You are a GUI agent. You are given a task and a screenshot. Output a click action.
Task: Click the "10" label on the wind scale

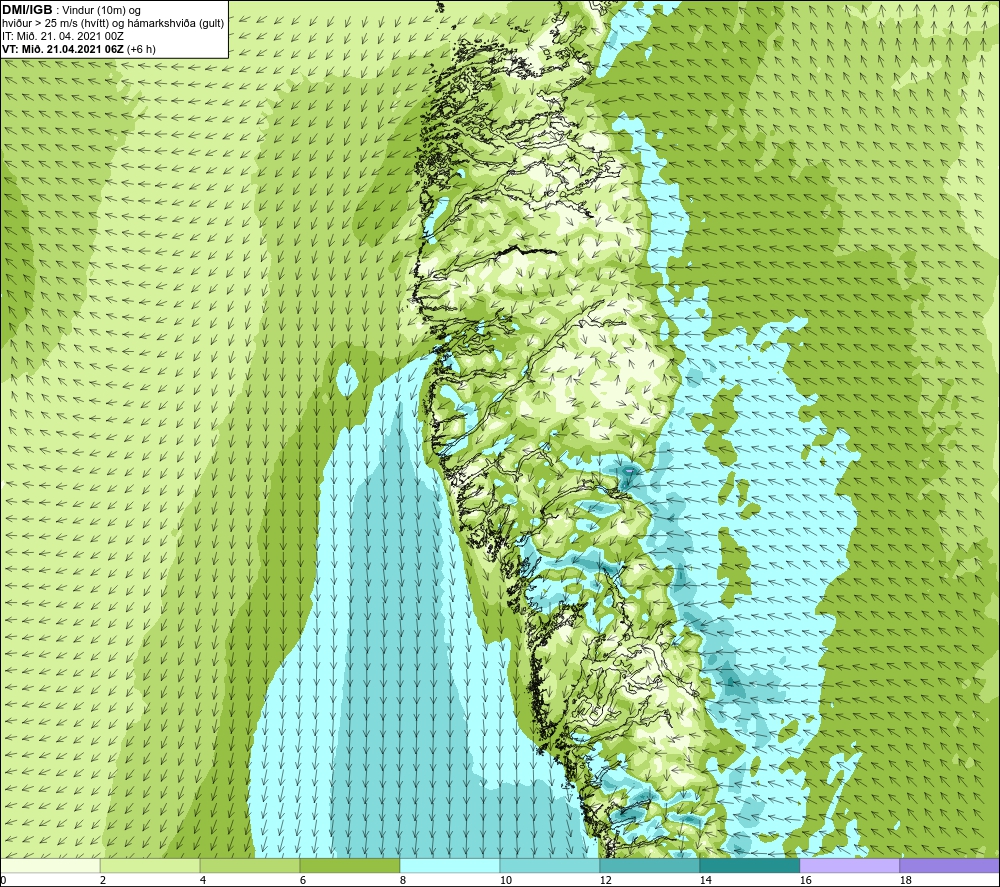coord(505,880)
